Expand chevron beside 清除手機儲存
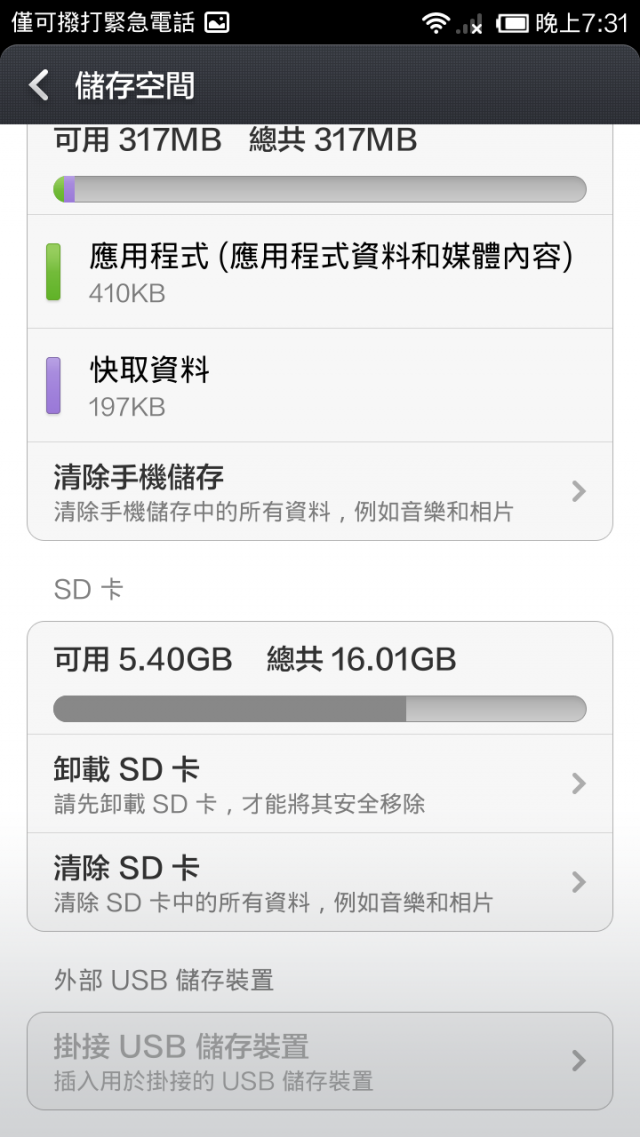 pyautogui.click(x=578, y=491)
